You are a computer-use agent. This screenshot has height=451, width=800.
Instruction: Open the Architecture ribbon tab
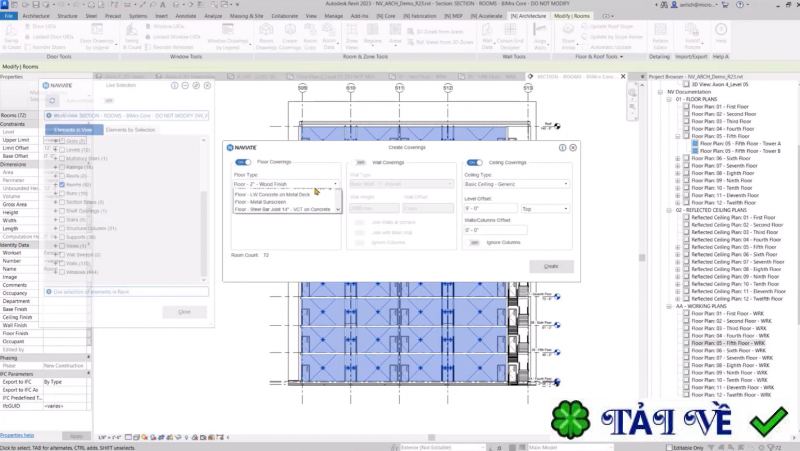[36, 16]
